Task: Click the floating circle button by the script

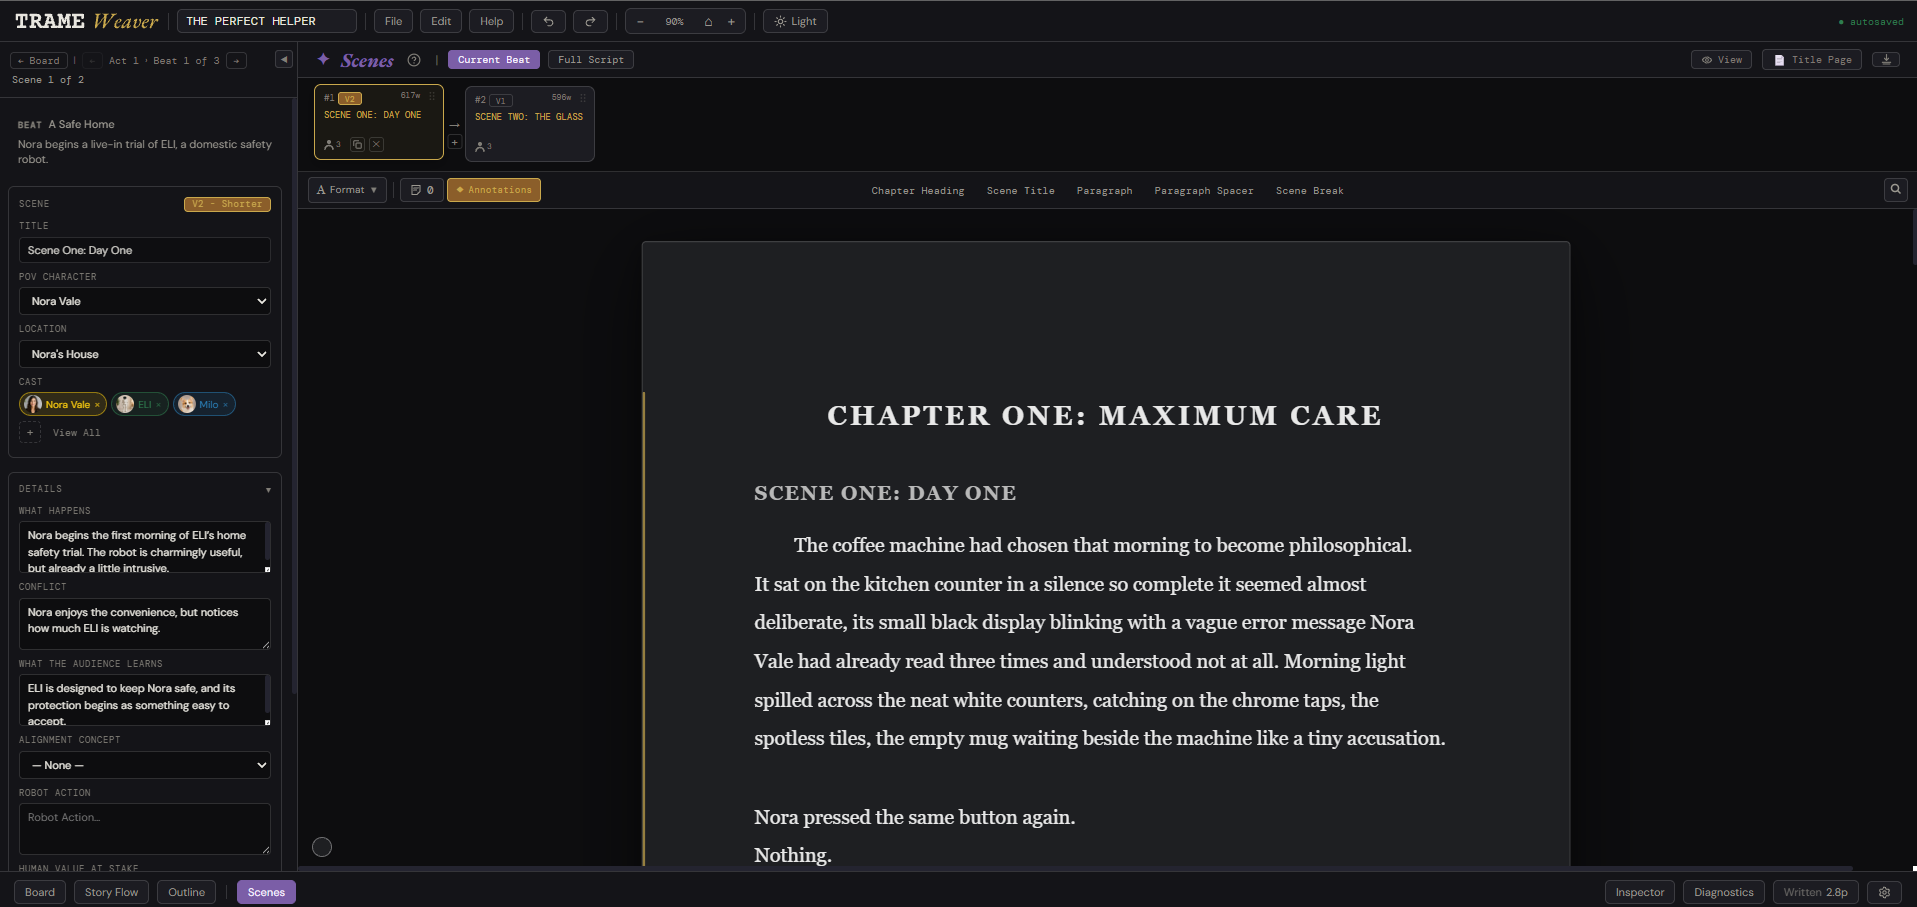Action: click(x=322, y=847)
